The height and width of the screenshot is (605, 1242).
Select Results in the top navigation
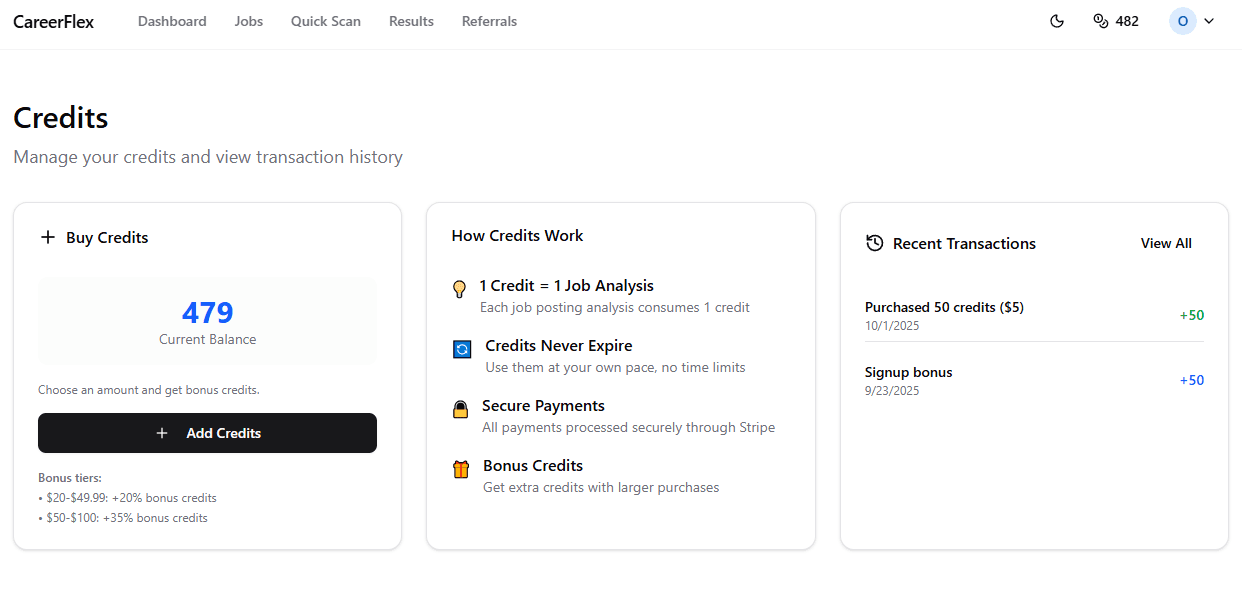(x=411, y=20)
